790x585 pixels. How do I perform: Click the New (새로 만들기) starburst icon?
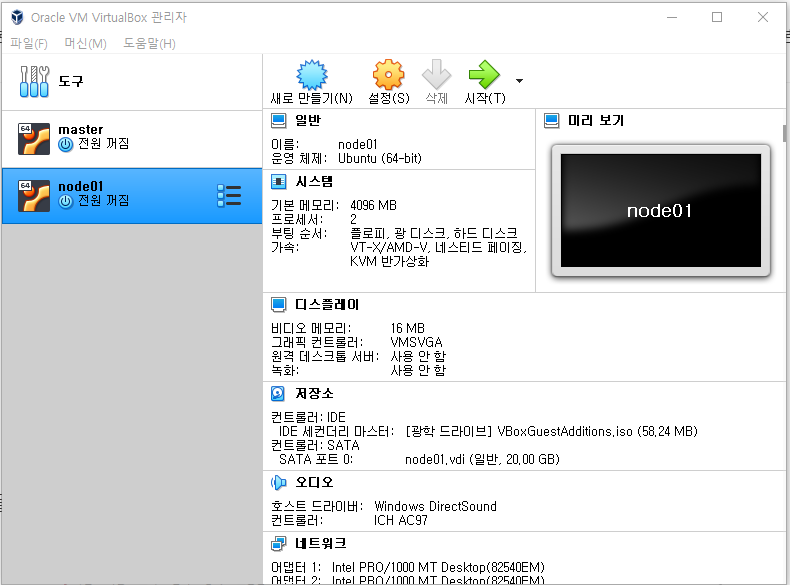pos(312,75)
